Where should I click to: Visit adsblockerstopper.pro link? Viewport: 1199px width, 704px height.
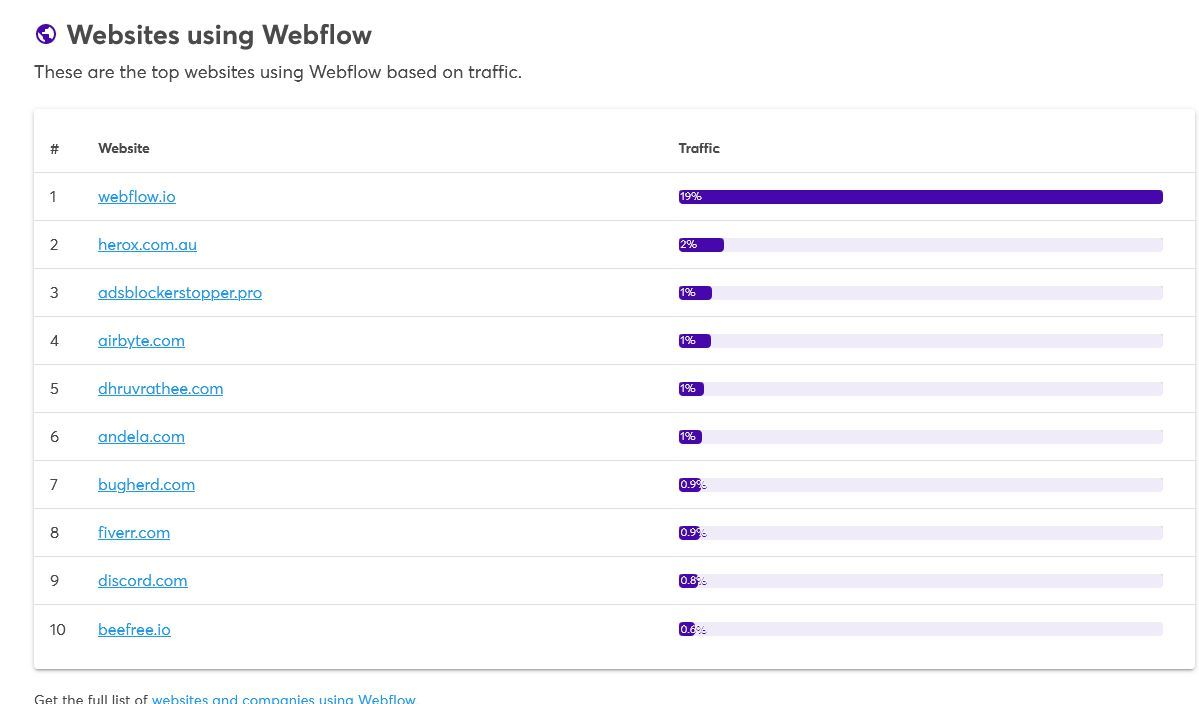(x=180, y=293)
